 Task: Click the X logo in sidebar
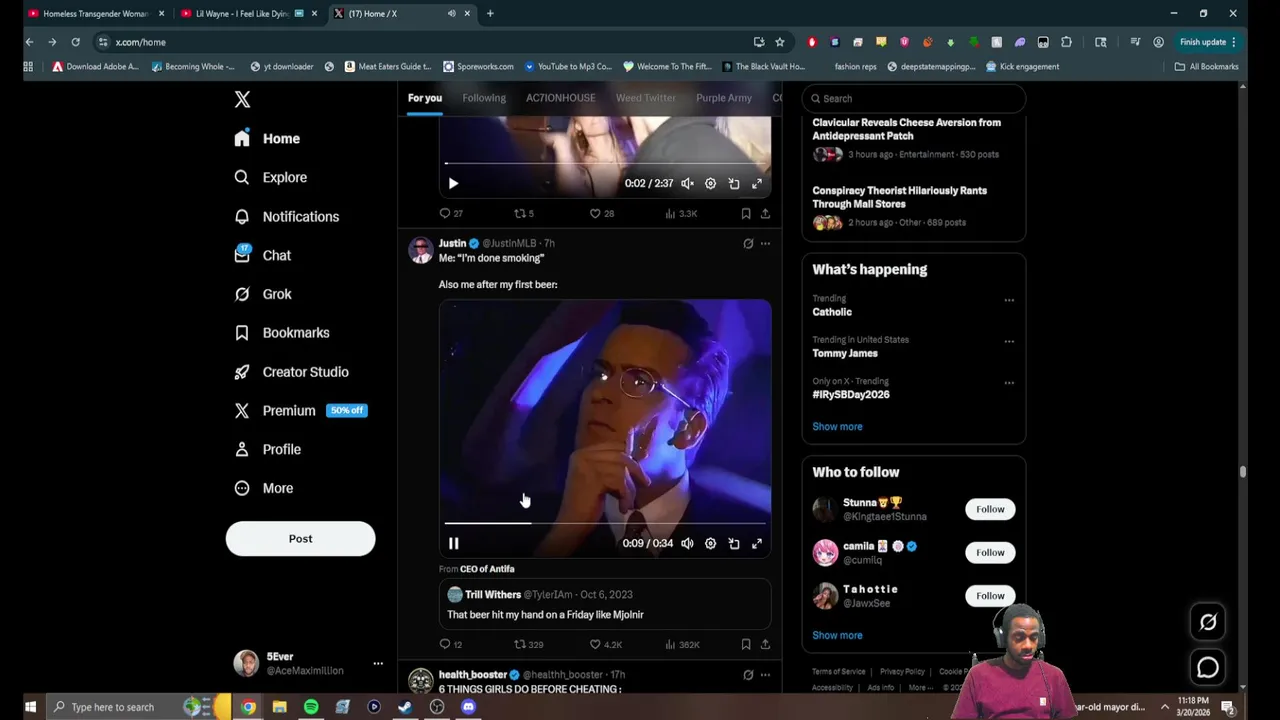(242, 99)
